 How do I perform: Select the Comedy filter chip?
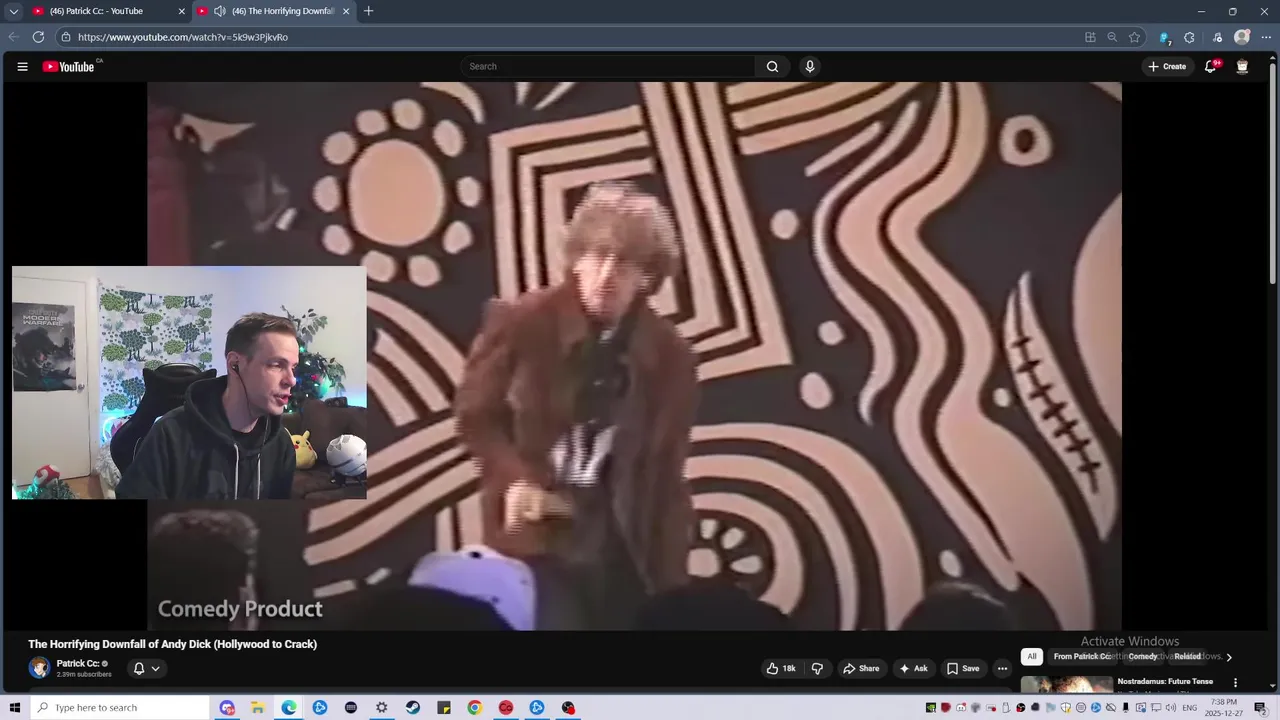pos(1142,656)
